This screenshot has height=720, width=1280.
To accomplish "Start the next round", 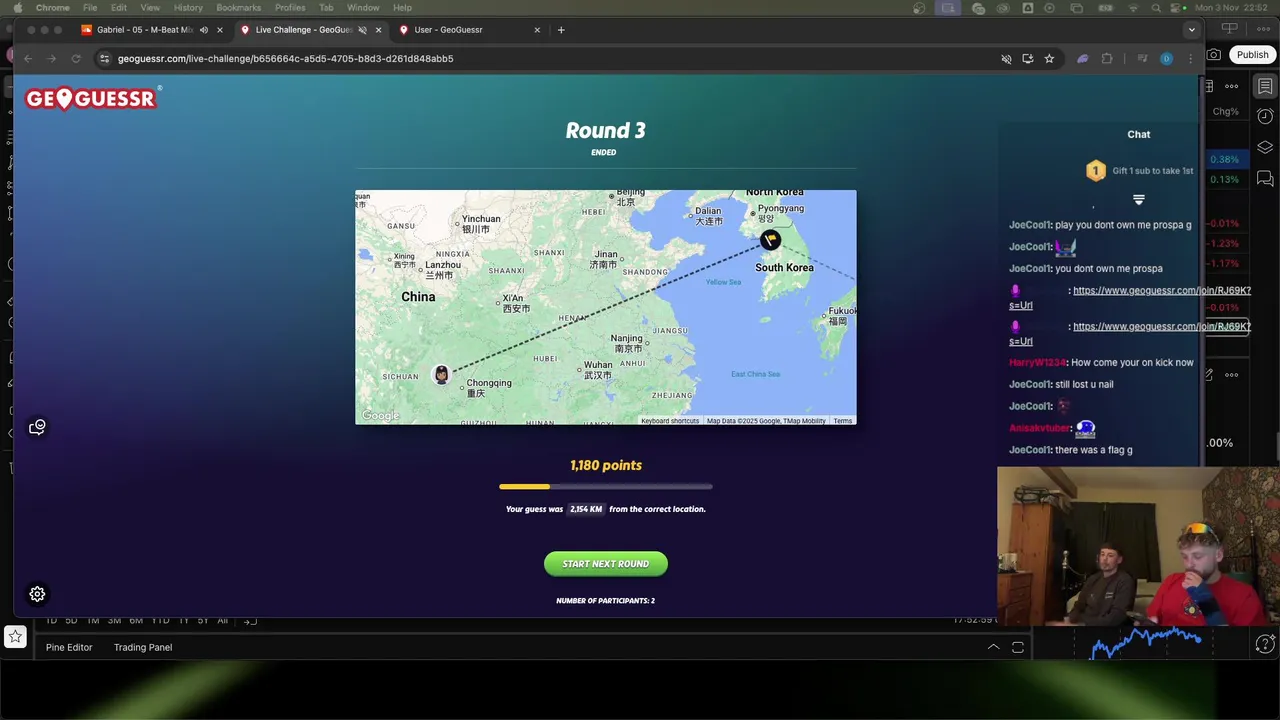I will pyautogui.click(x=606, y=564).
